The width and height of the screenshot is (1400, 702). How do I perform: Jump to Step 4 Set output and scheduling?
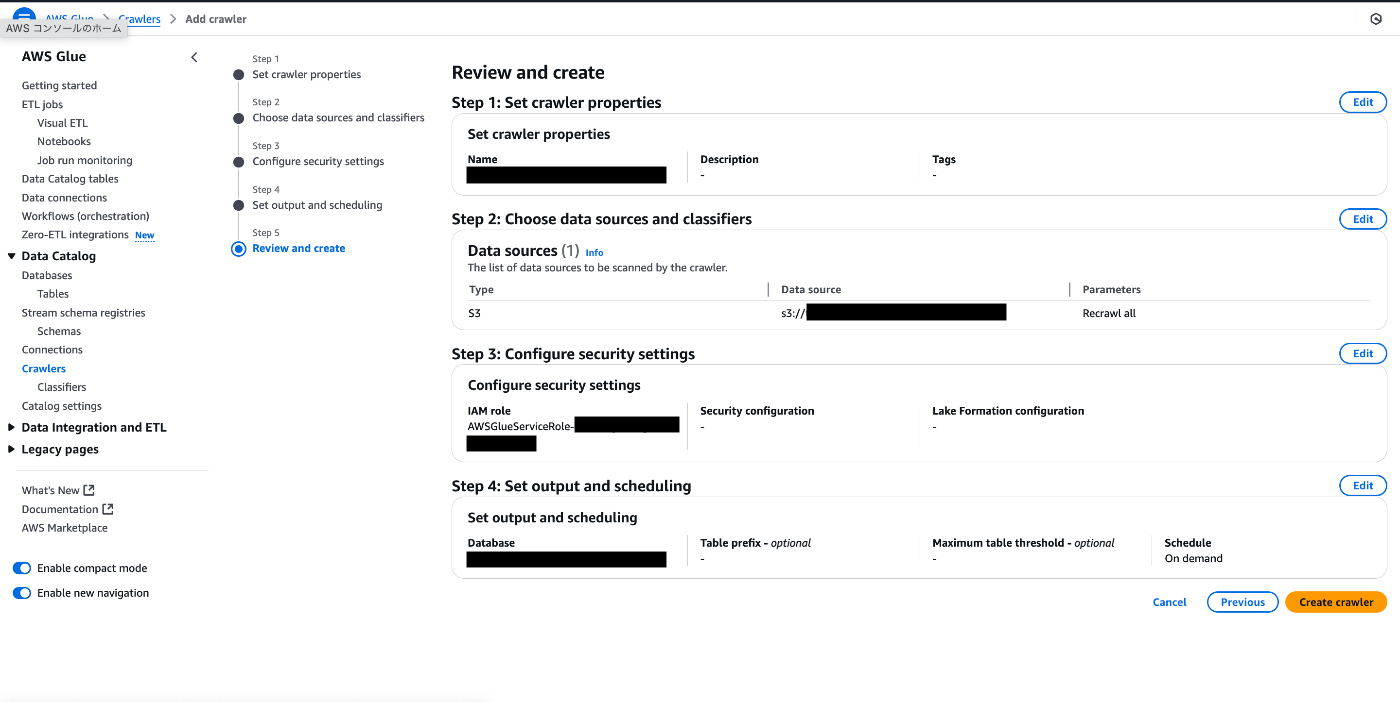click(317, 205)
